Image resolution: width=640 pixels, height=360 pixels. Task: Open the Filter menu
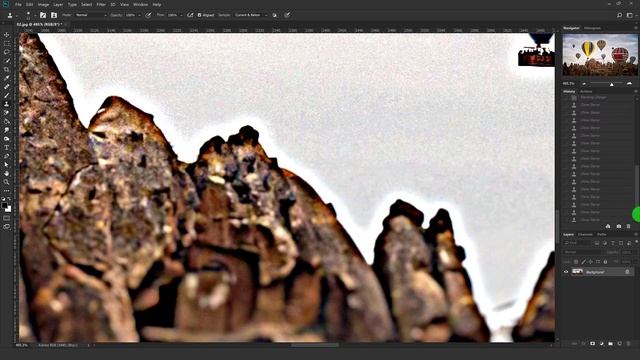101,4
